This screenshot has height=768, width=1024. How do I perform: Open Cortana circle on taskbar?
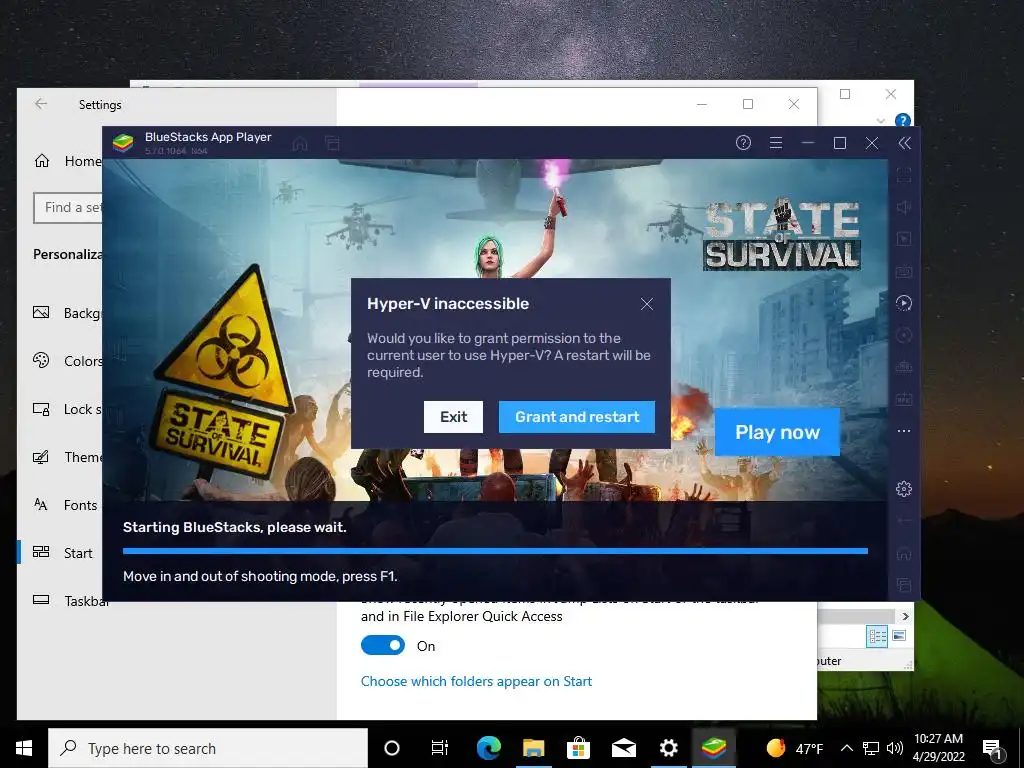[x=392, y=748]
